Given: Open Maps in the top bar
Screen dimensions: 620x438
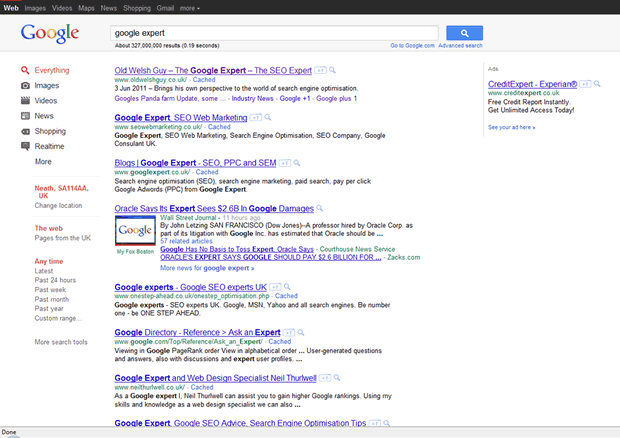Looking at the screenshot, I should [86, 8].
